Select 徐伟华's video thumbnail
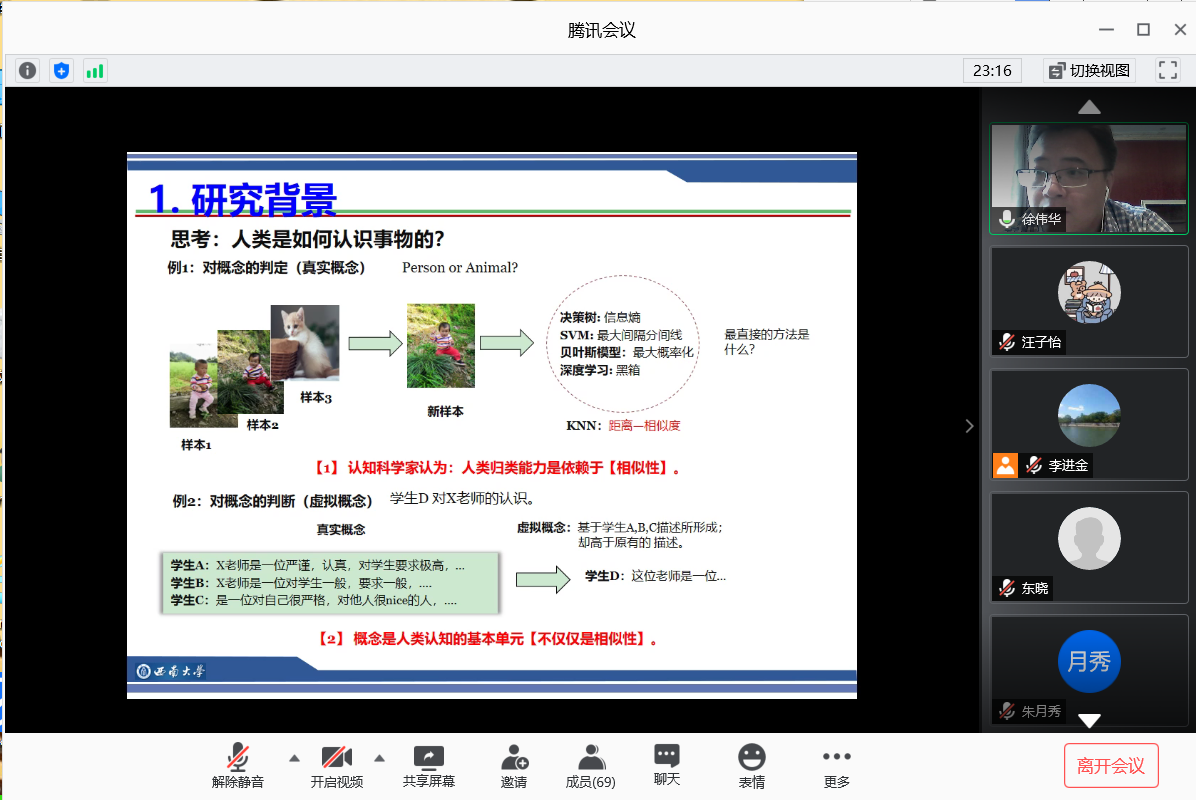 pyautogui.click(x=1088, y=178)
